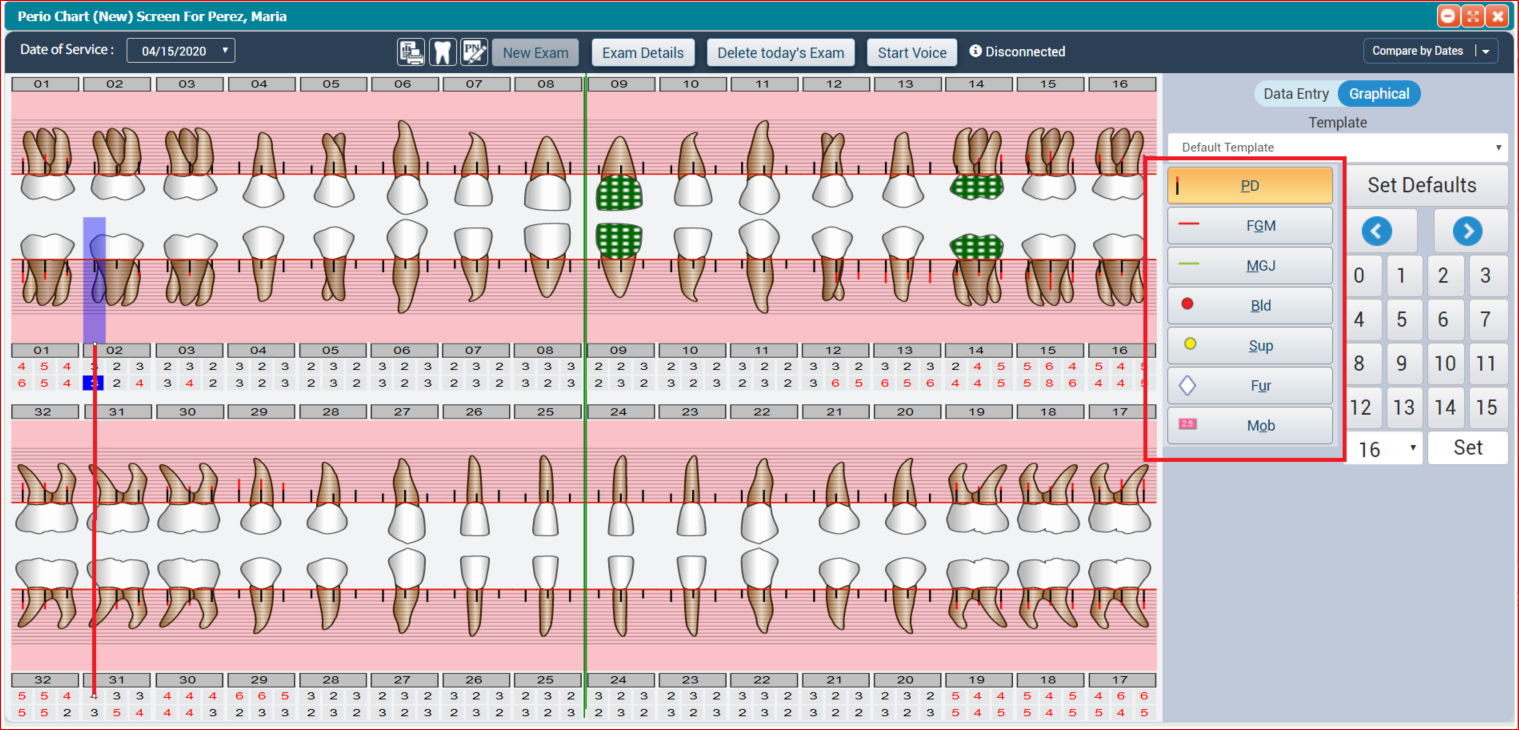Switch to Graphical mode

tap(1379, 94)
